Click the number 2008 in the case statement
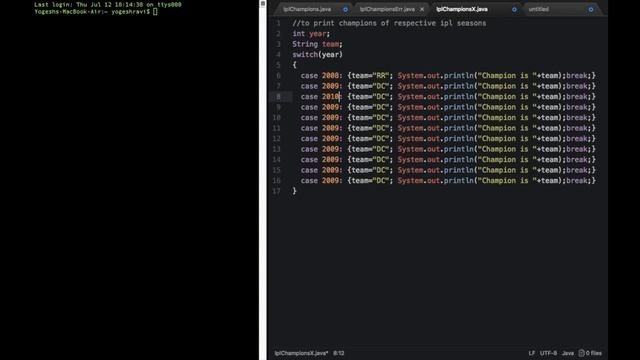The width and height of the screenshot is (640, 360). [330, 76]
